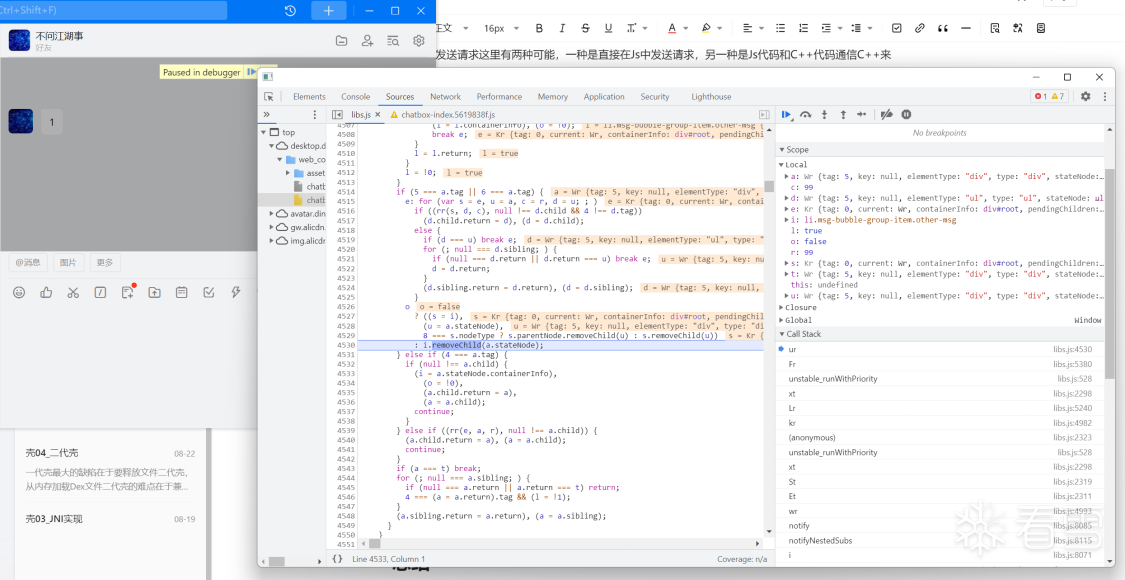Click the 图片 button in chat
This screenshot has height=580, width=1125.
(67, 263)
